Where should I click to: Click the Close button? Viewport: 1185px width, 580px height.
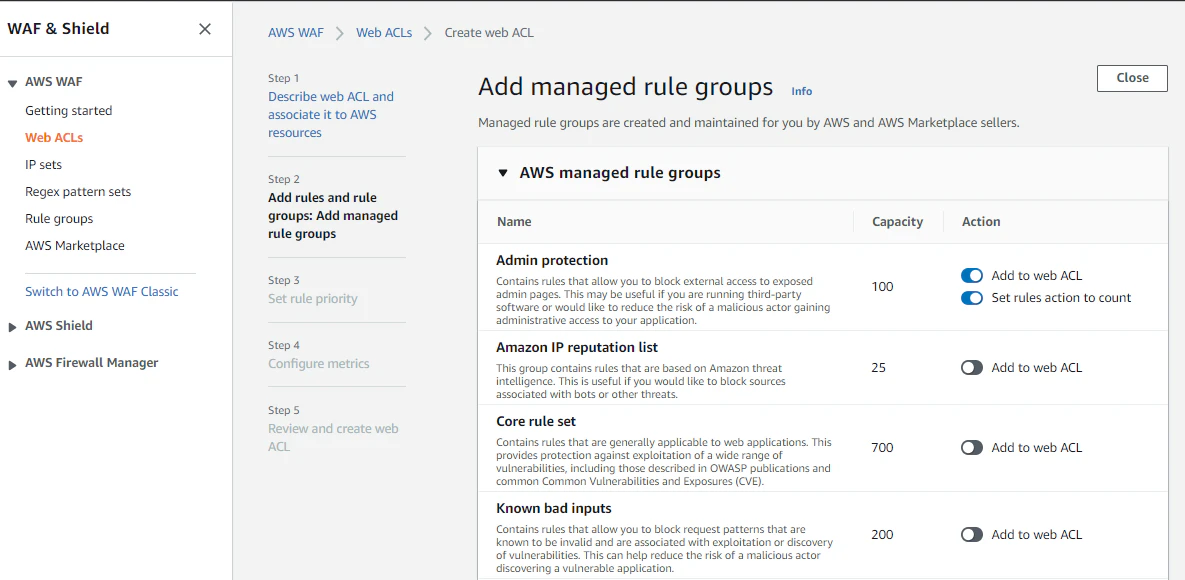[x=1132, y=78]
